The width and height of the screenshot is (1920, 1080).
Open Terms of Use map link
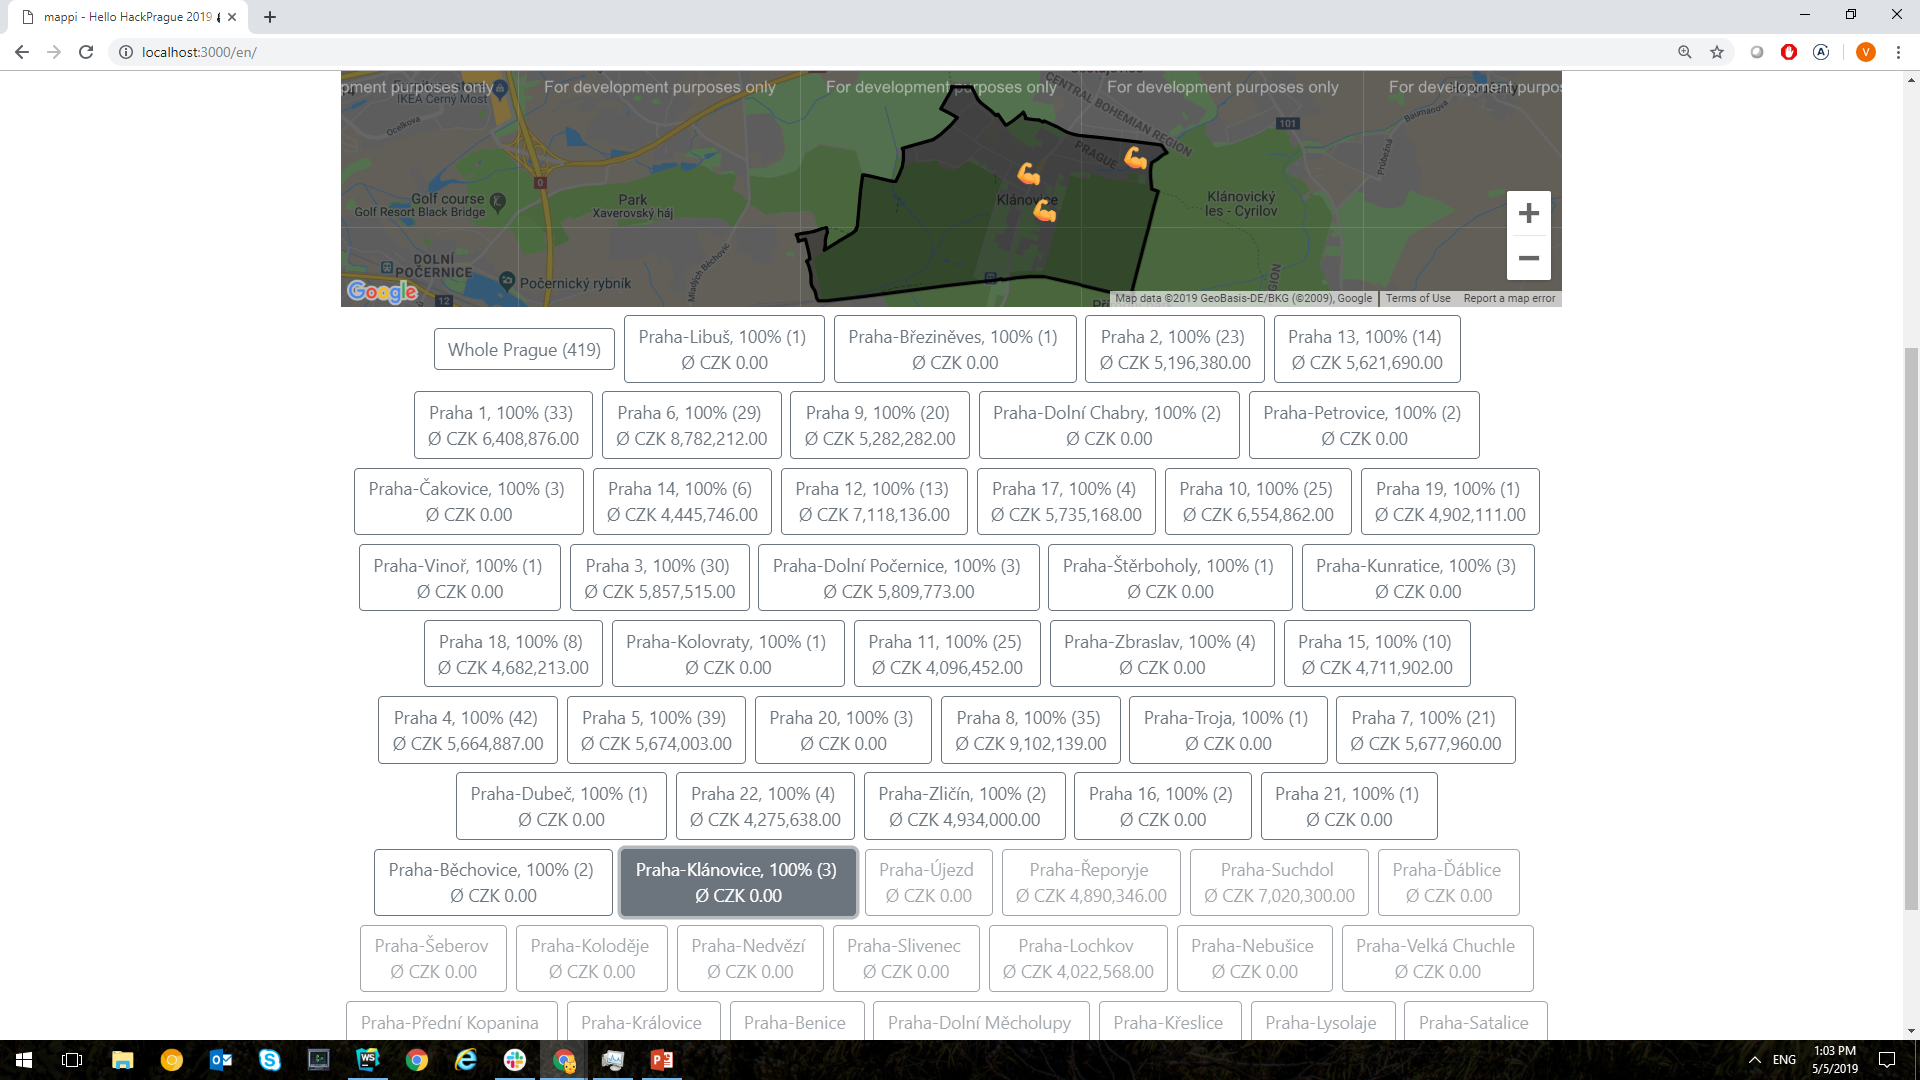pyautogui.click(x=1417, y=298)
